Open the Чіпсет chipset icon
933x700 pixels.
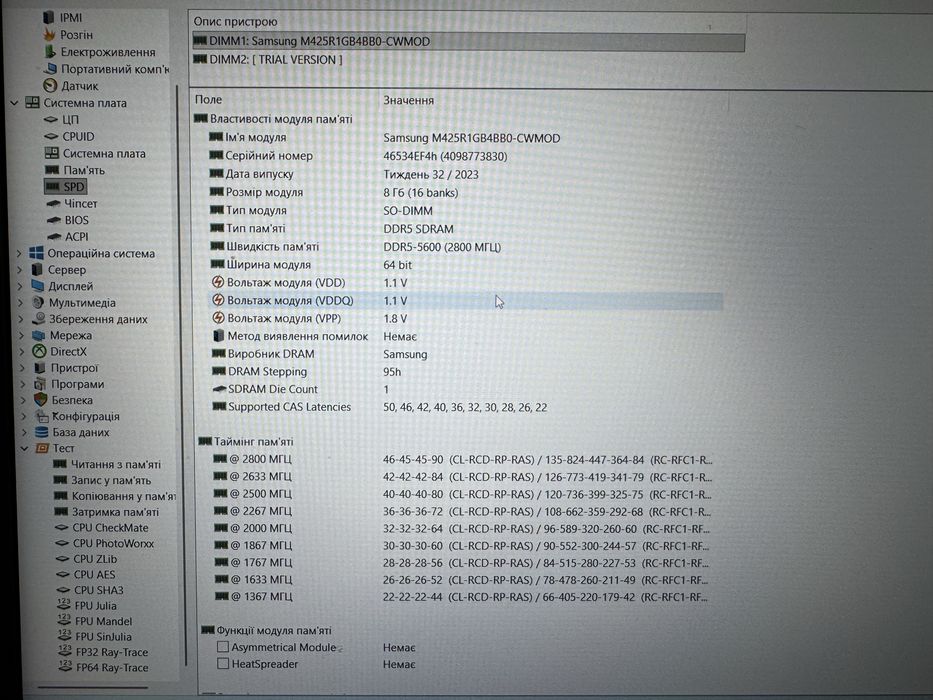[54, 203]
